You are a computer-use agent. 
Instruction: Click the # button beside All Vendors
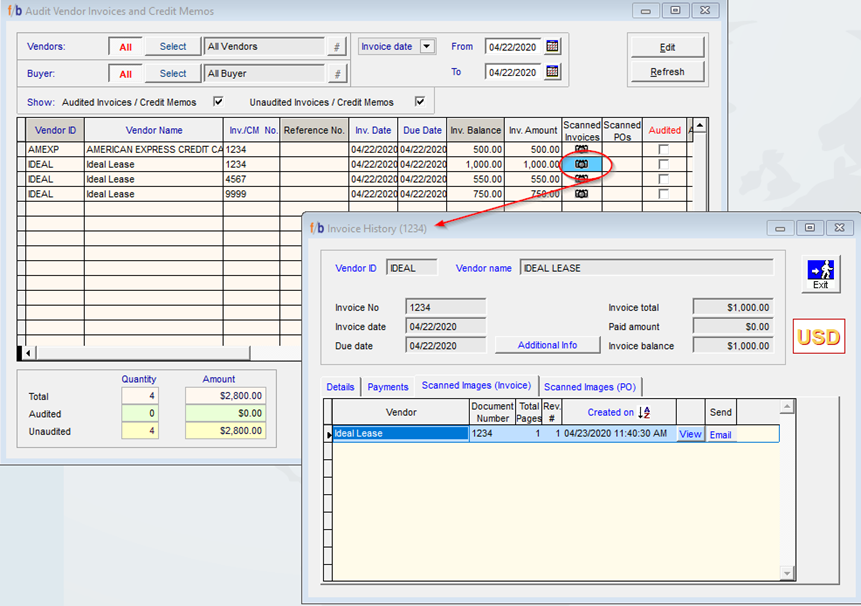337,47
